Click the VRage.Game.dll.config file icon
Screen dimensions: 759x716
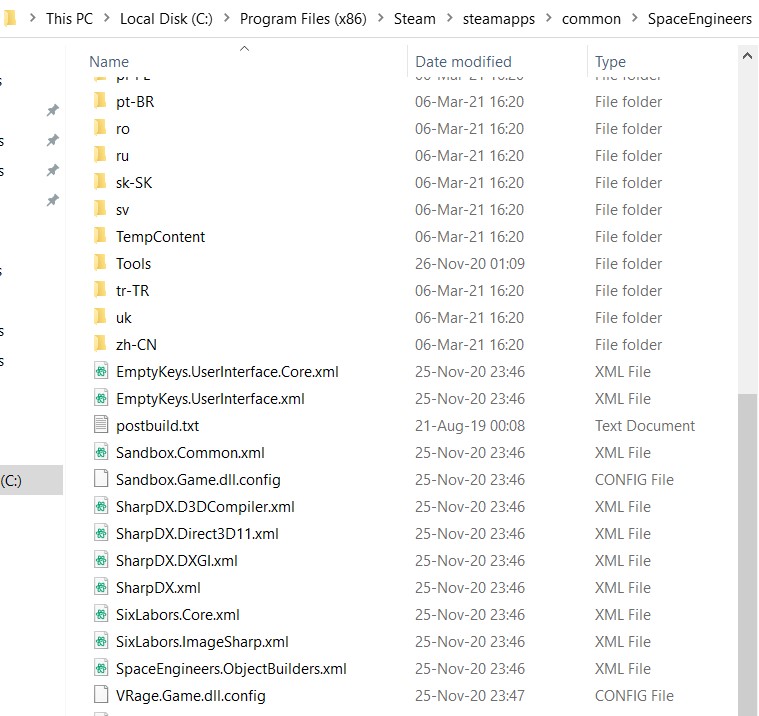click(x=100, y=696)
